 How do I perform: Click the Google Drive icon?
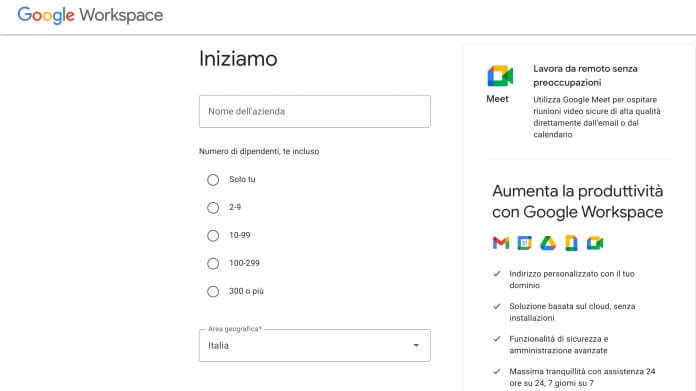pyautogui.click(x=548, y=243)
